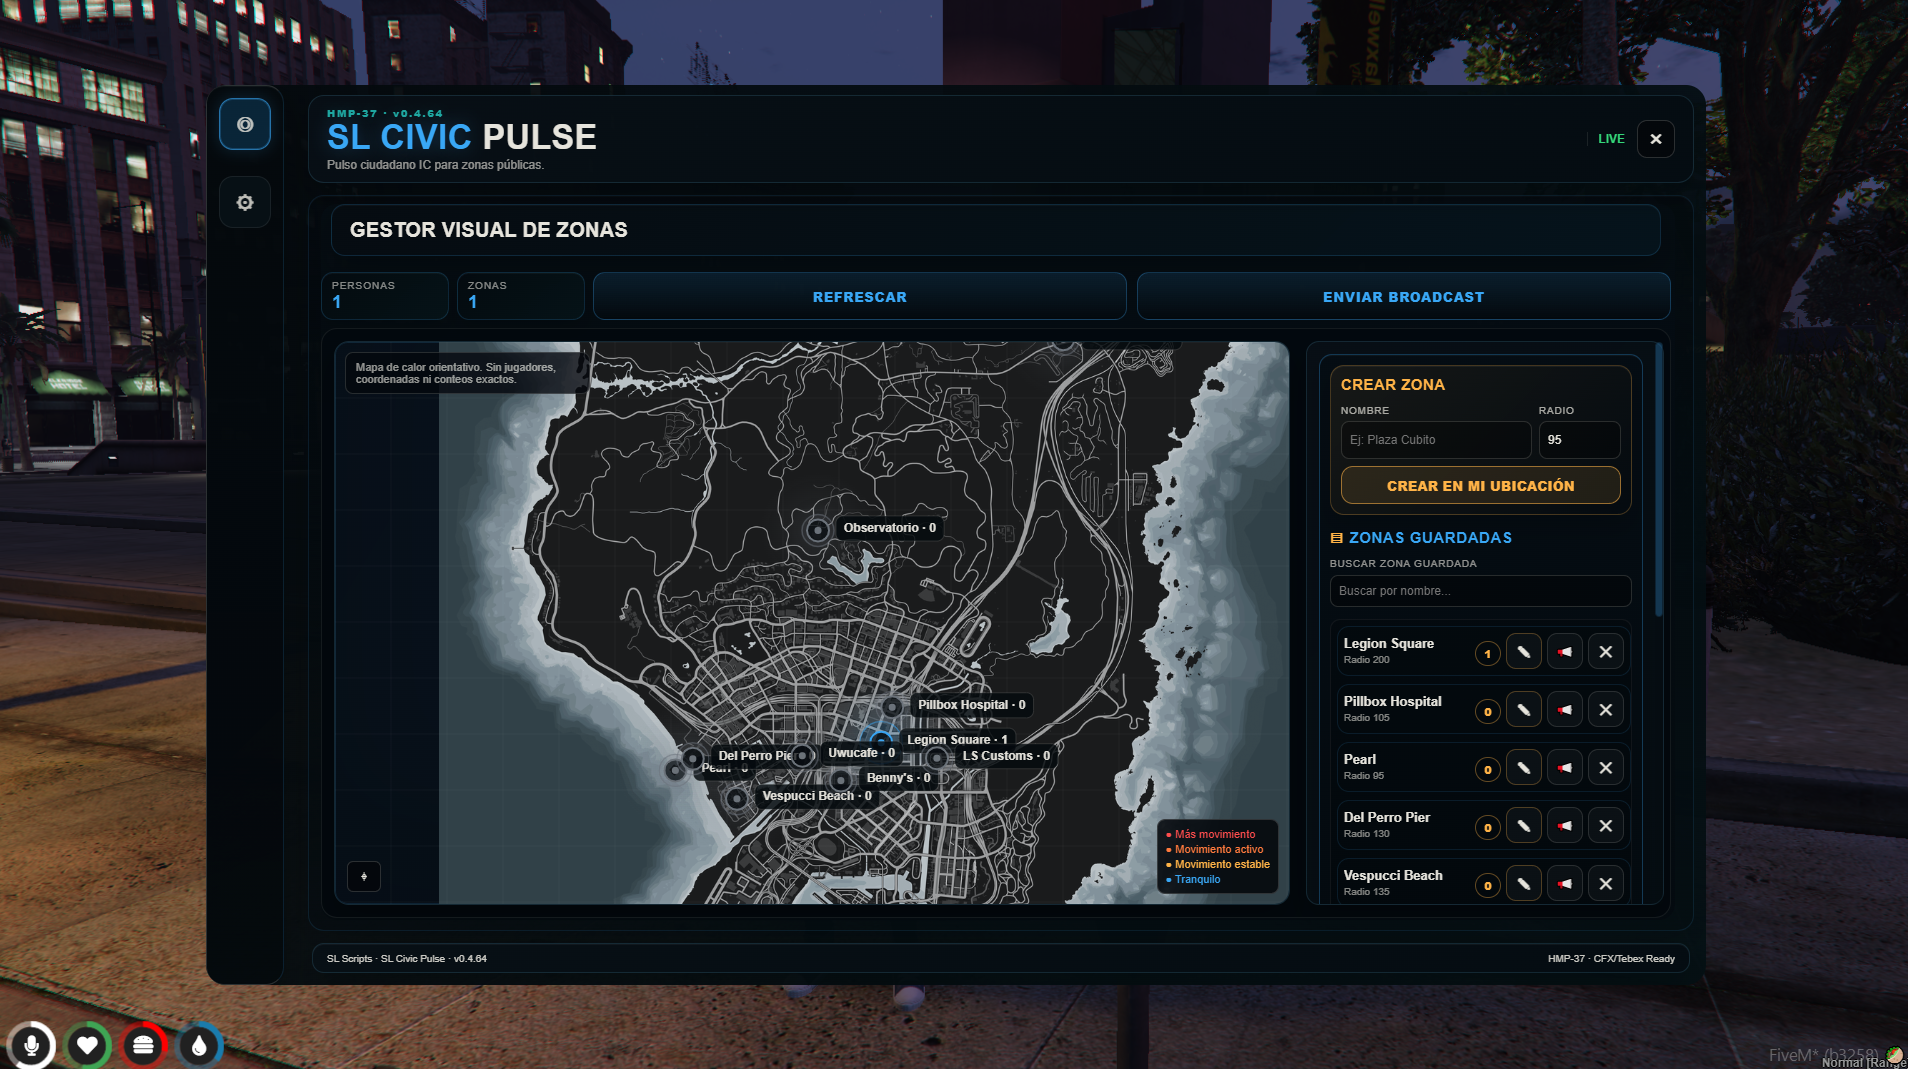Click the 'SL Scripts · SL Civic Pulse' footer text

pos(407,959)
